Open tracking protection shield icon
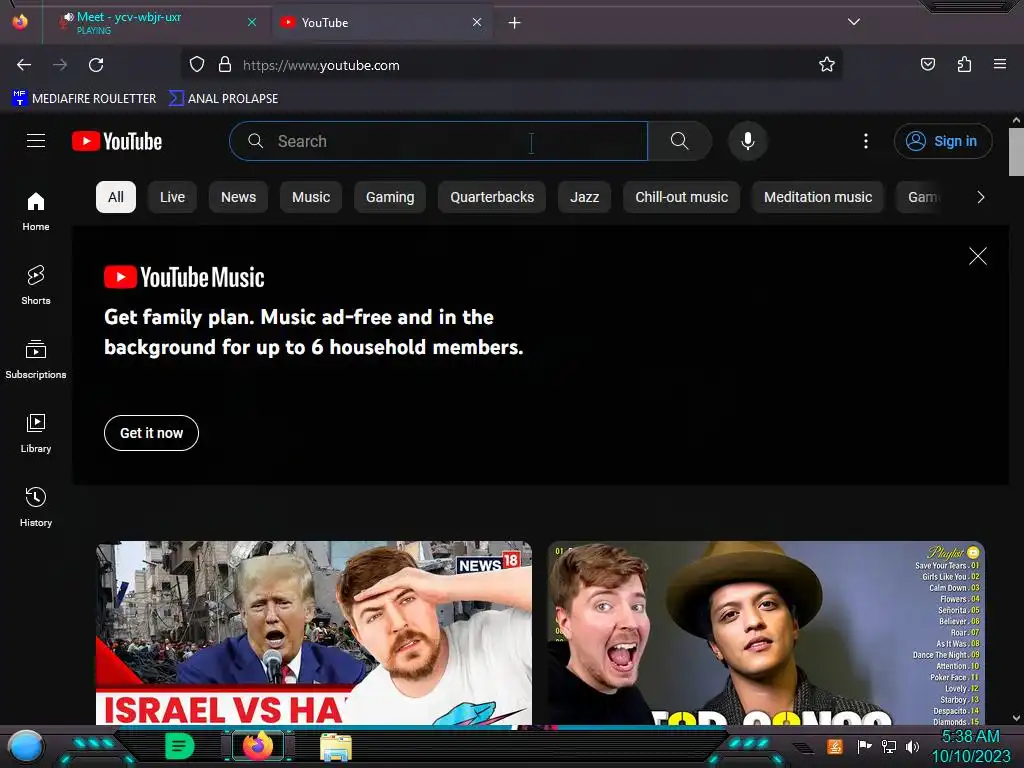This screenshot has width=1024, height=768. tap(197, 65)
